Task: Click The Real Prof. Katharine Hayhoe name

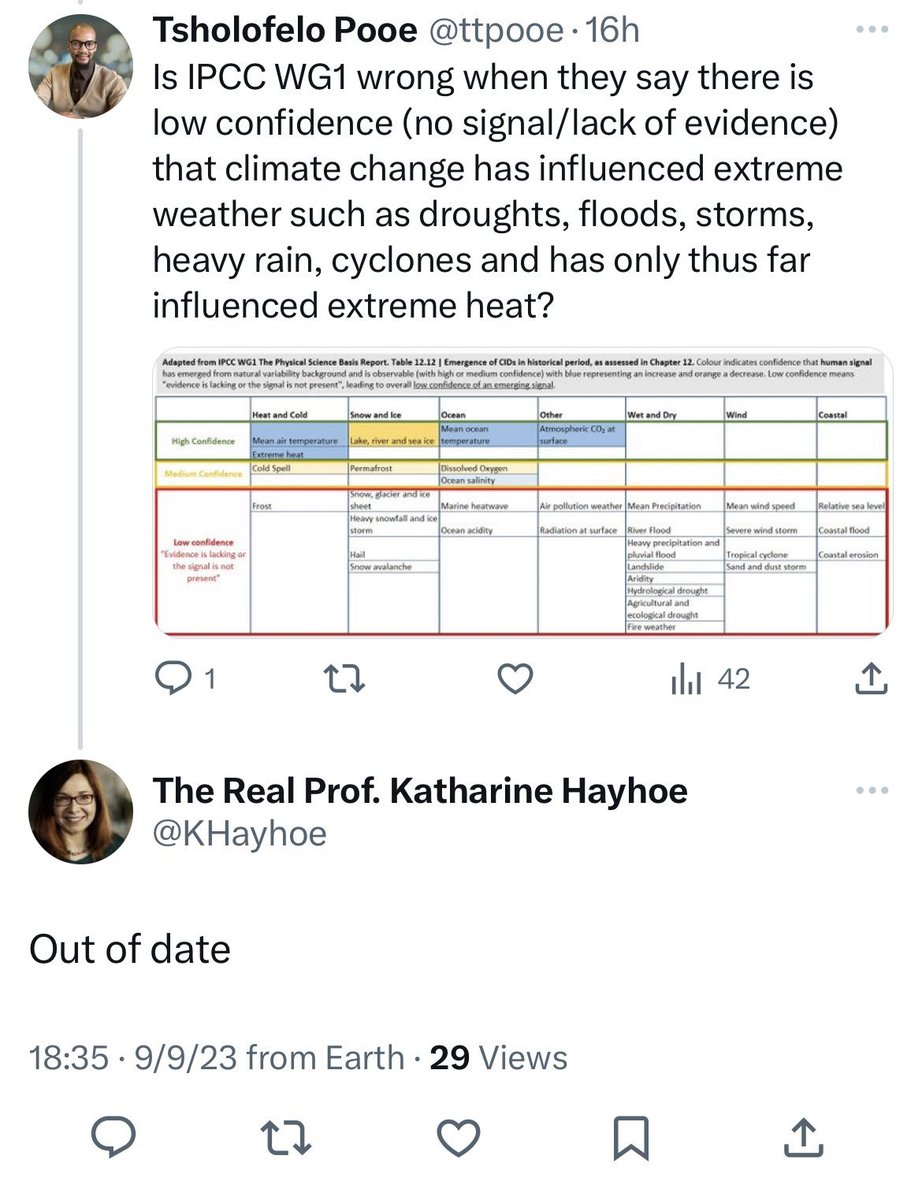Action: point(420,791)
